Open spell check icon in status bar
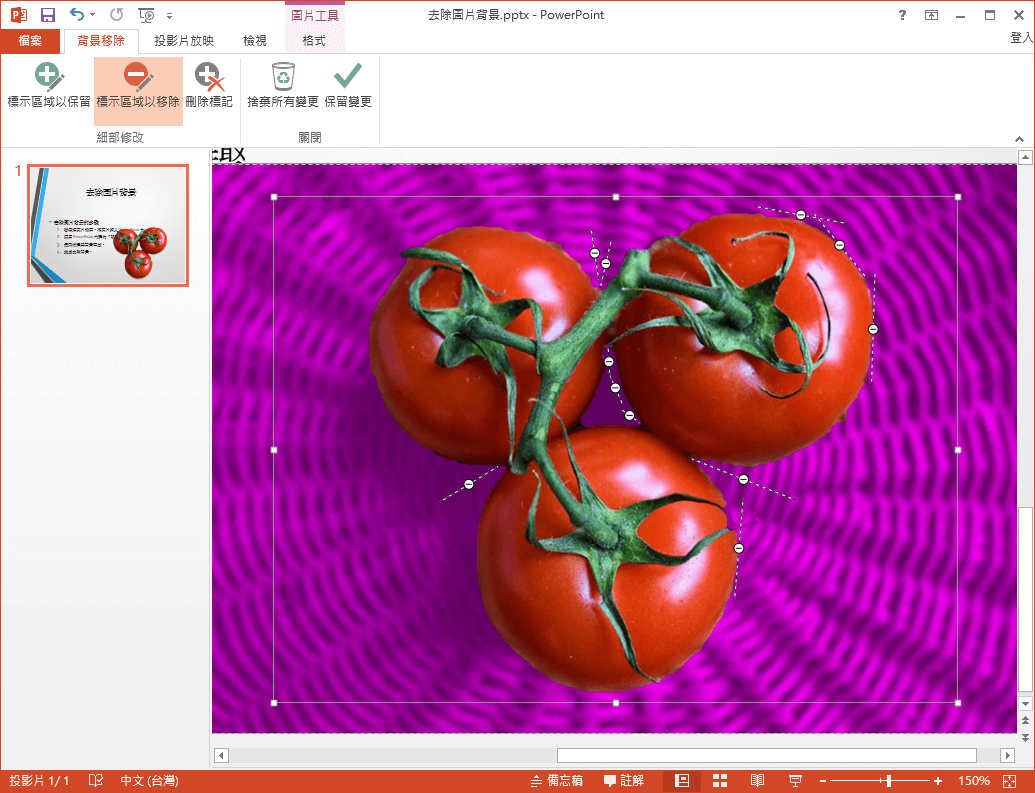The height and width of the screenshot is (793, 1035). pos(96,780)
